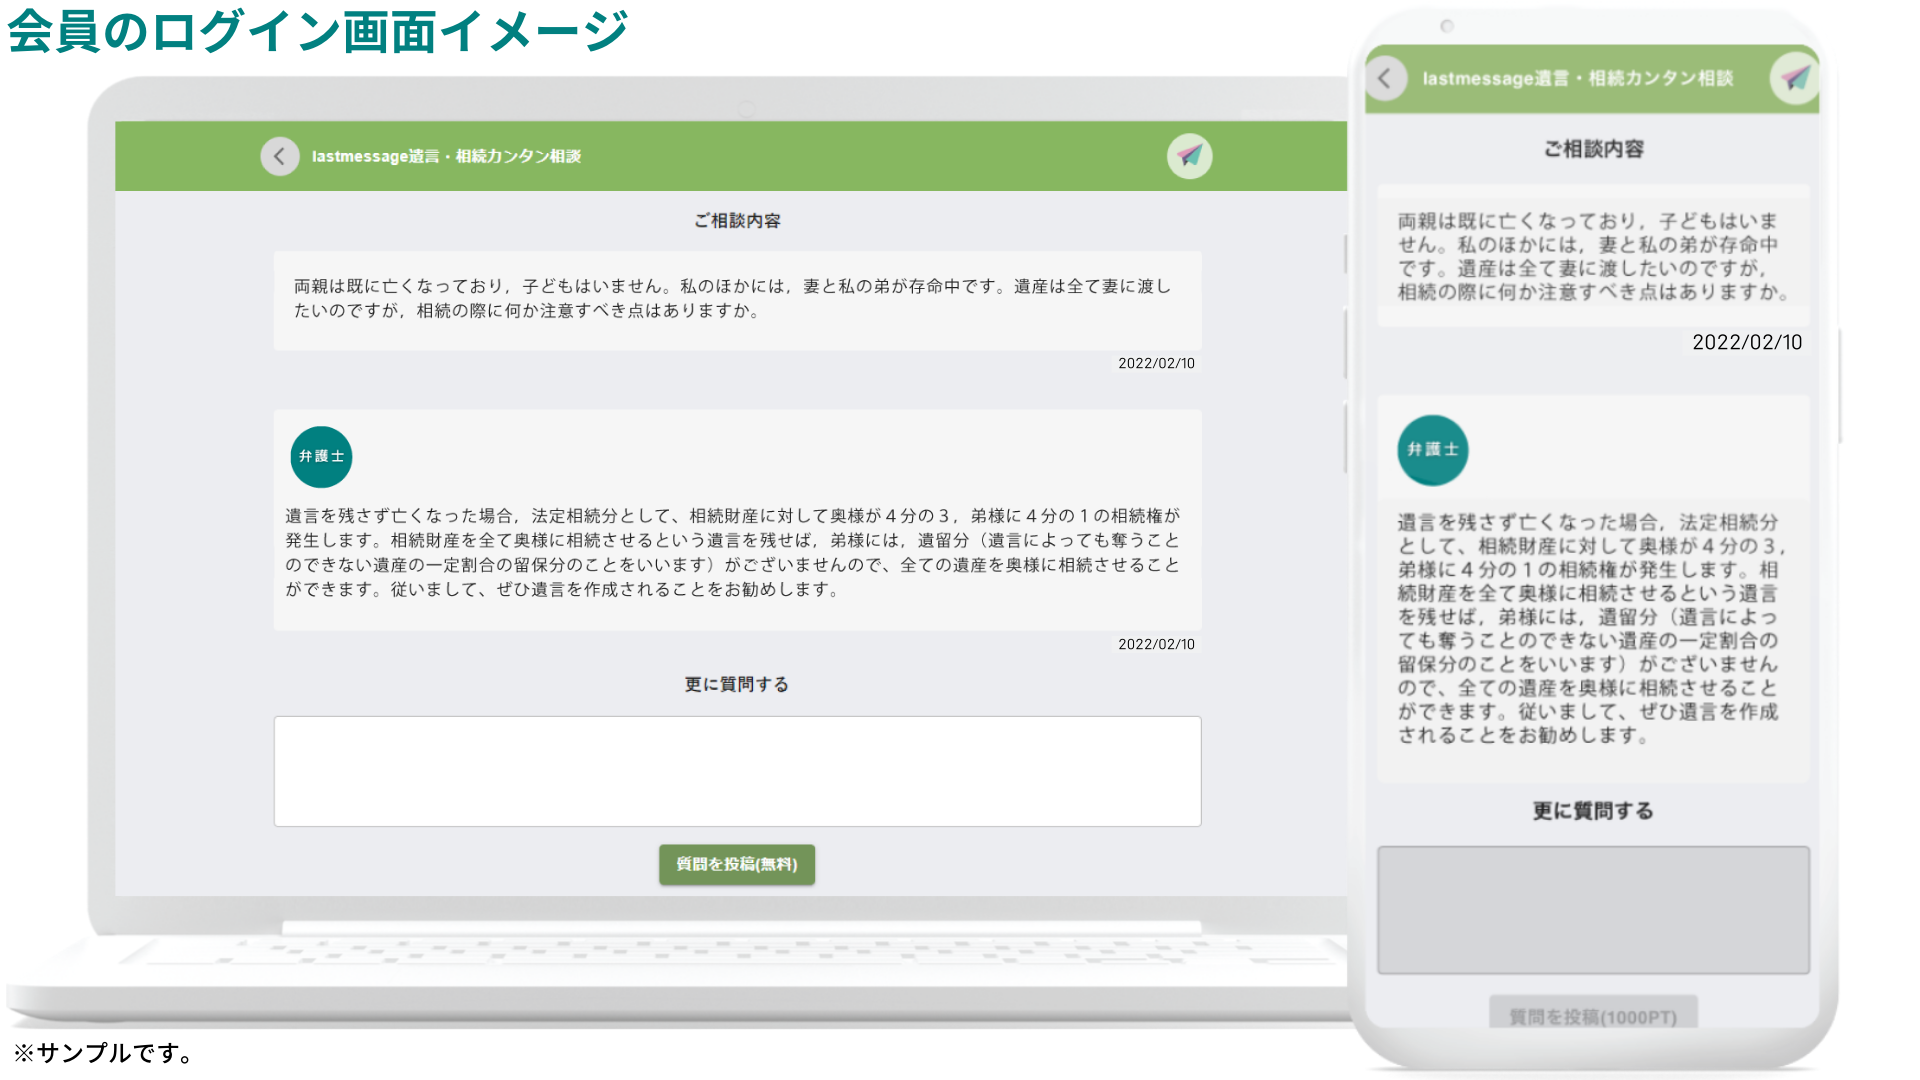Tap the back arrow in phone header
Viewport: 1920px width, 1080px height.
1385,78
